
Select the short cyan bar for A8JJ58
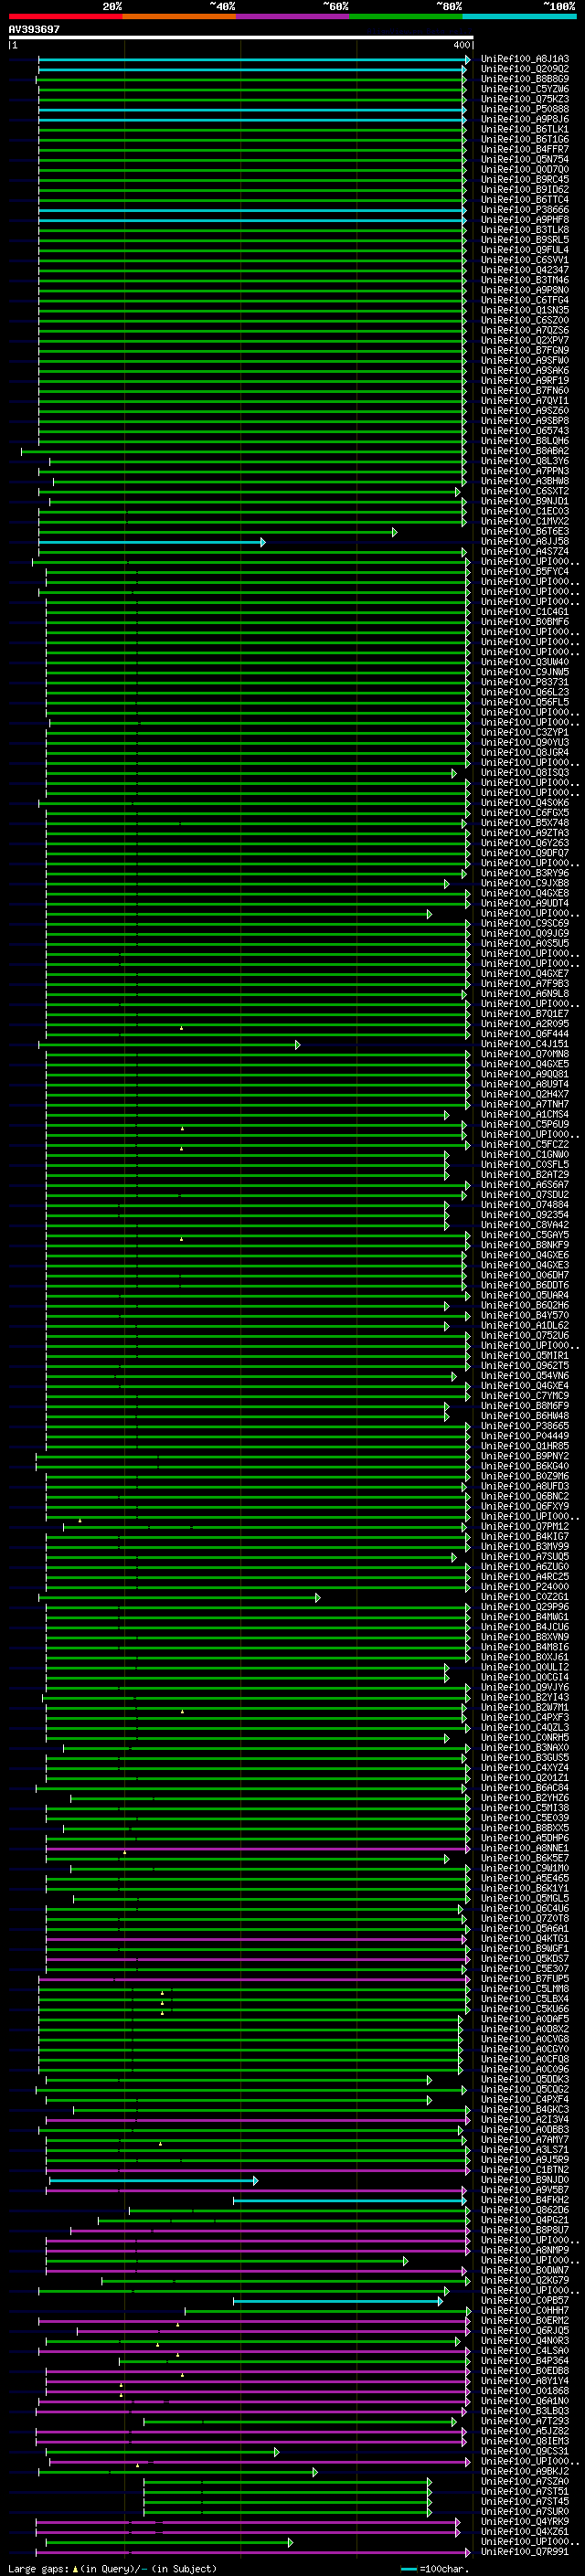(x=152, y=542)
